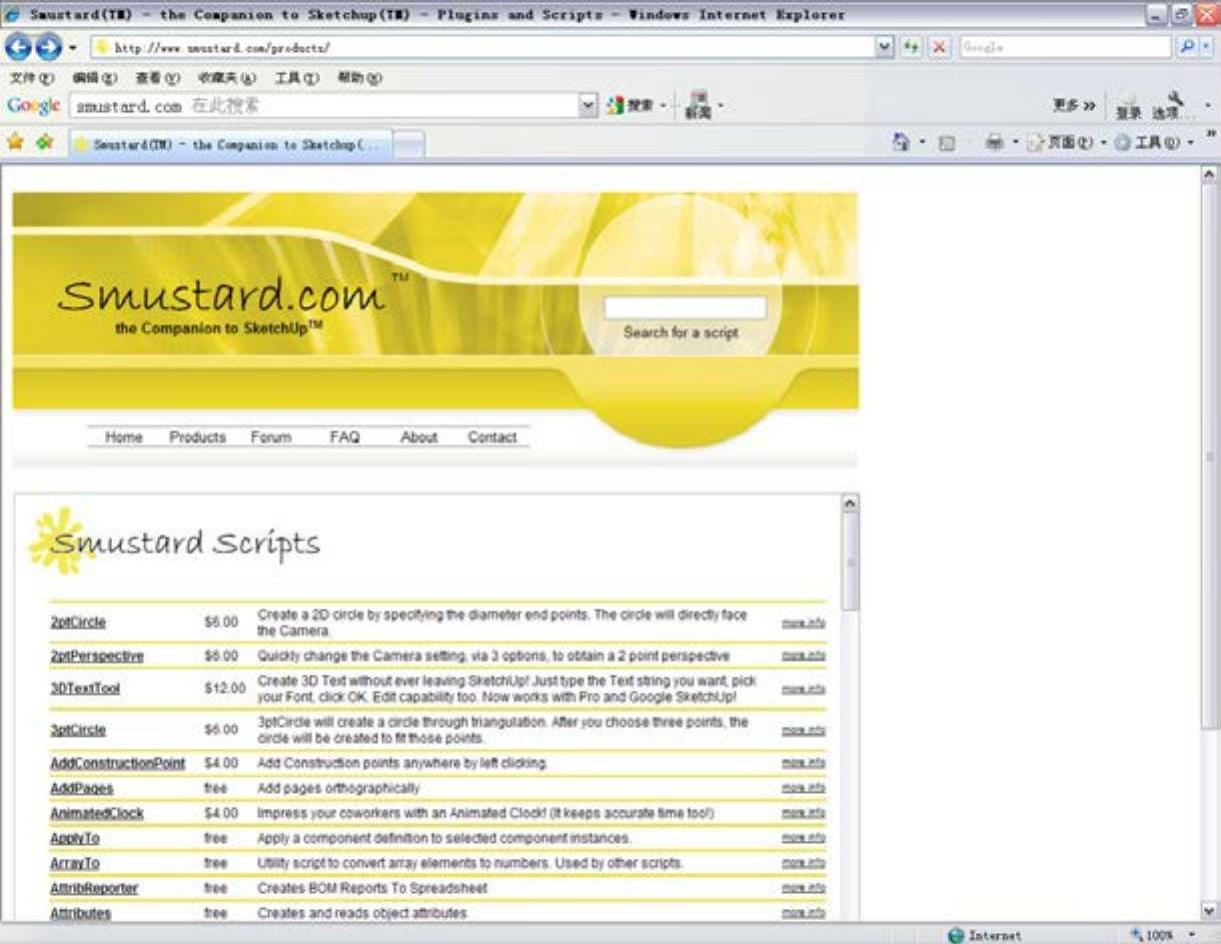Click the Internet zone globe in status bar
Image resolution: width=1221 pixels, height=944 pixels.
(x=956, y=935)
